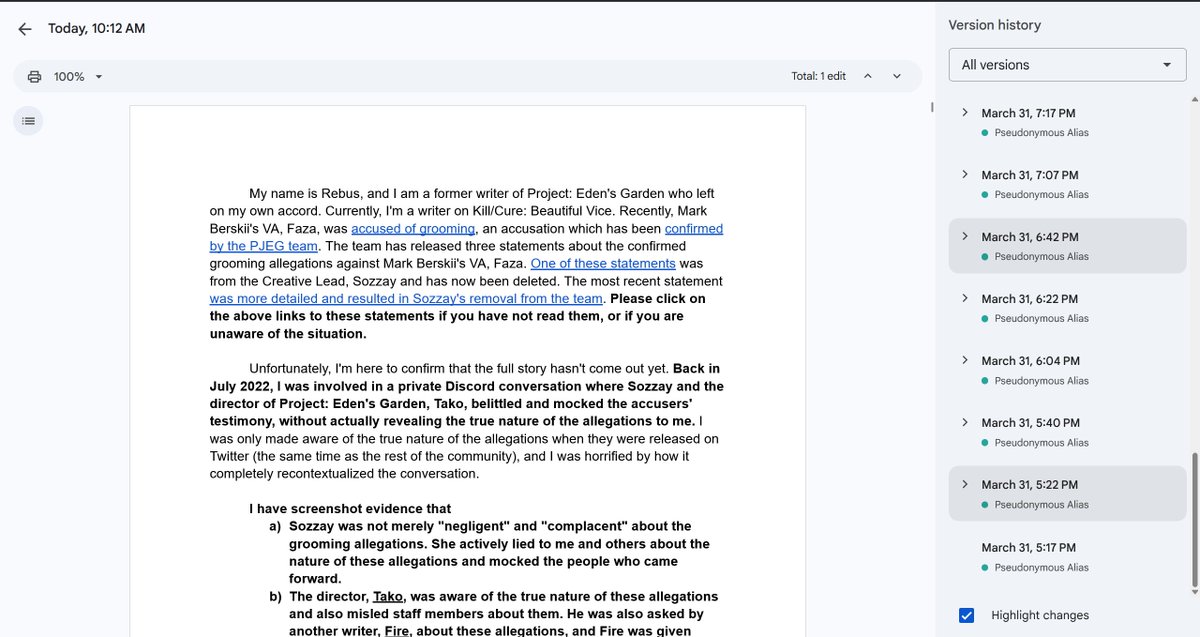
Task: Select the March 31, 6:42 PM timestamp text
Action: coord(1029,237)
